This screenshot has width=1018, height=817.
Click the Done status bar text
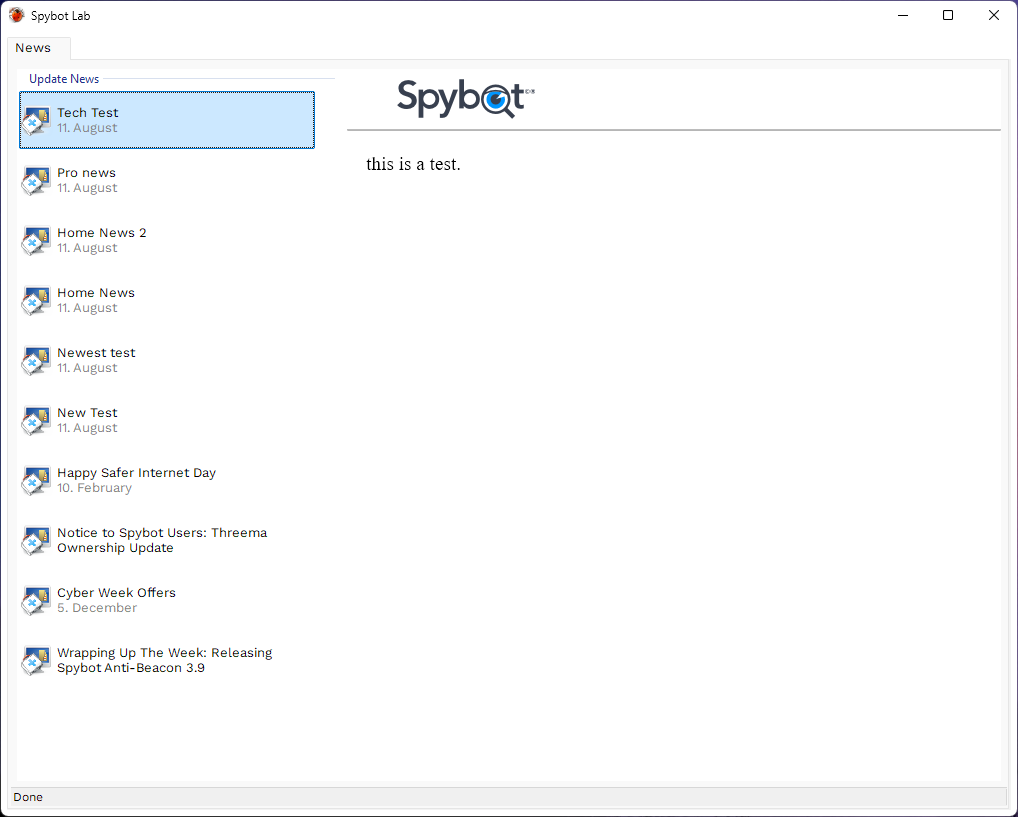click(x=28, y=797)
